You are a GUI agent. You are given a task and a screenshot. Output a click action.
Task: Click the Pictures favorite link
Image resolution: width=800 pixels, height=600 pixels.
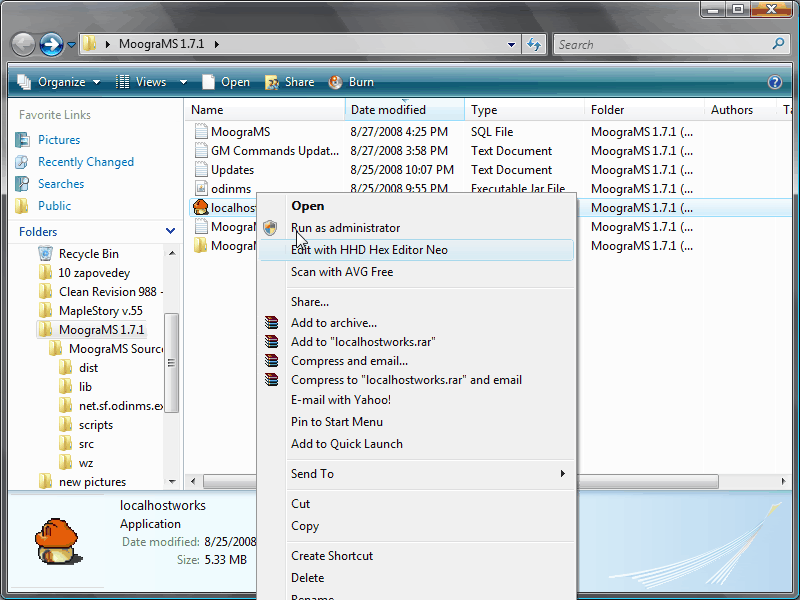point(59,140)
